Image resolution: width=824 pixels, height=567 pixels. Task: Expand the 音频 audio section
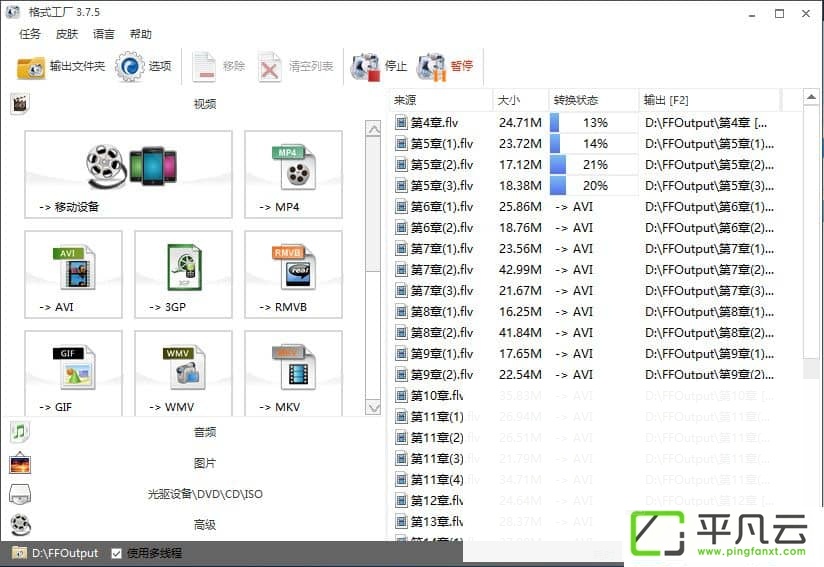[204, 432]
